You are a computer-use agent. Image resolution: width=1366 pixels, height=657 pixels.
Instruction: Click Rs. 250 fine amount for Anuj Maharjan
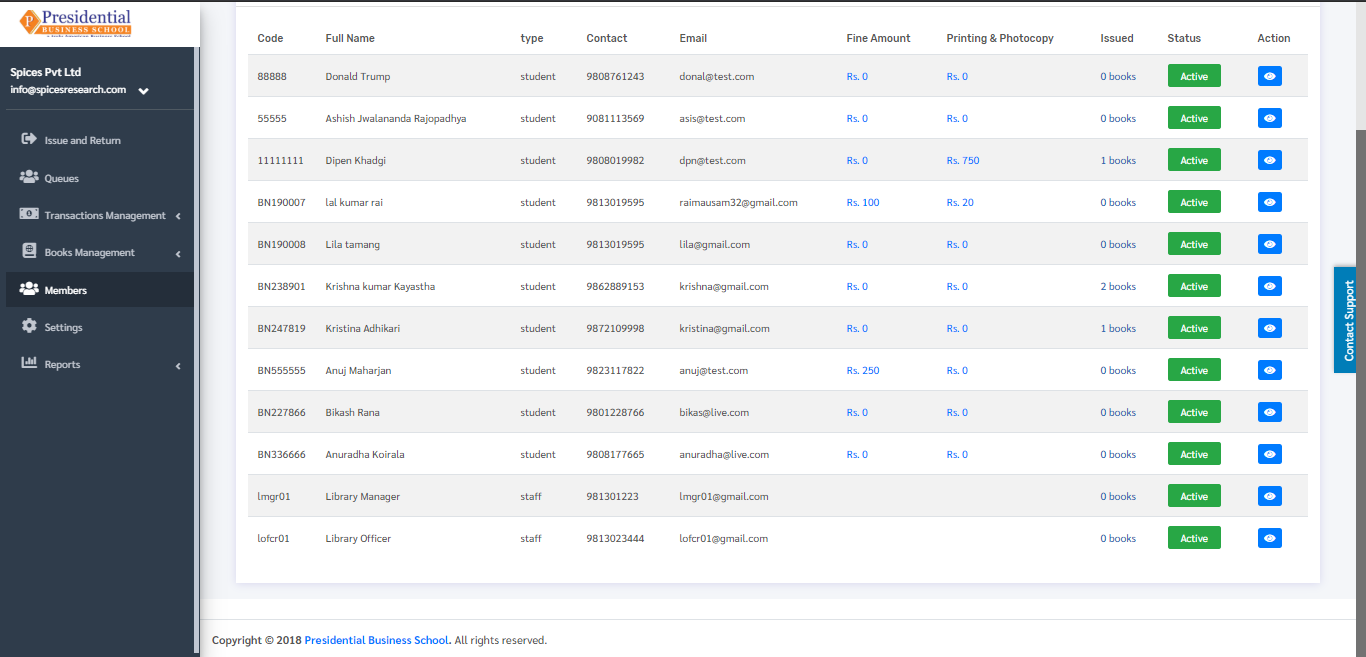[x=863, y=370]
